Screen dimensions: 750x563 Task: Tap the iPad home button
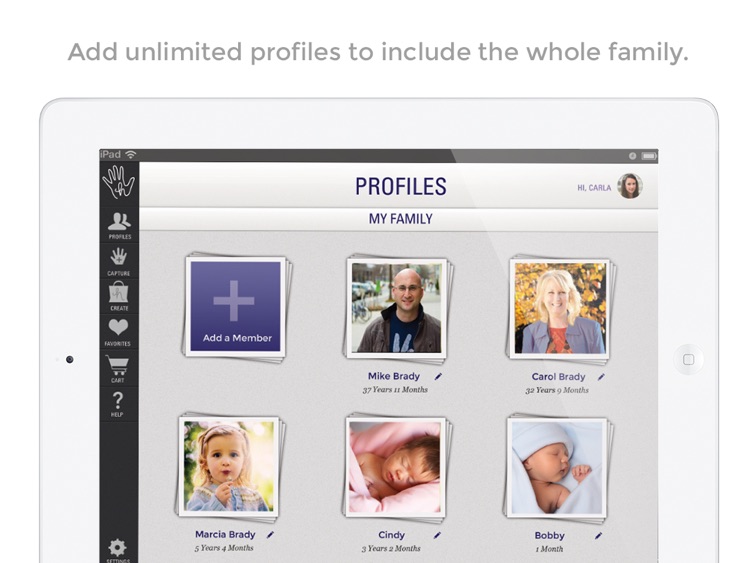coord(688,359)
